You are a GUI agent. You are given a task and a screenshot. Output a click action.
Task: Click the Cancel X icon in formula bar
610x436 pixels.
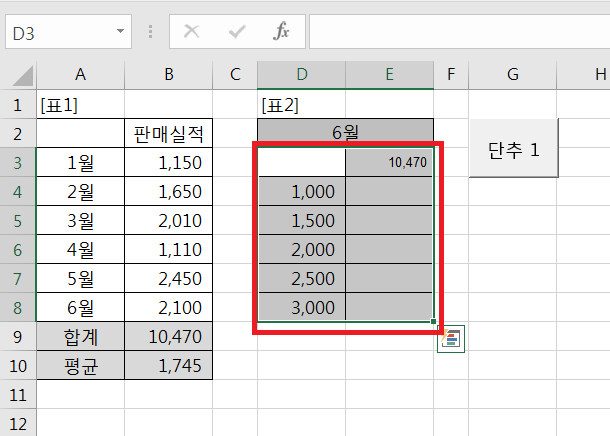tap(192, 32)
